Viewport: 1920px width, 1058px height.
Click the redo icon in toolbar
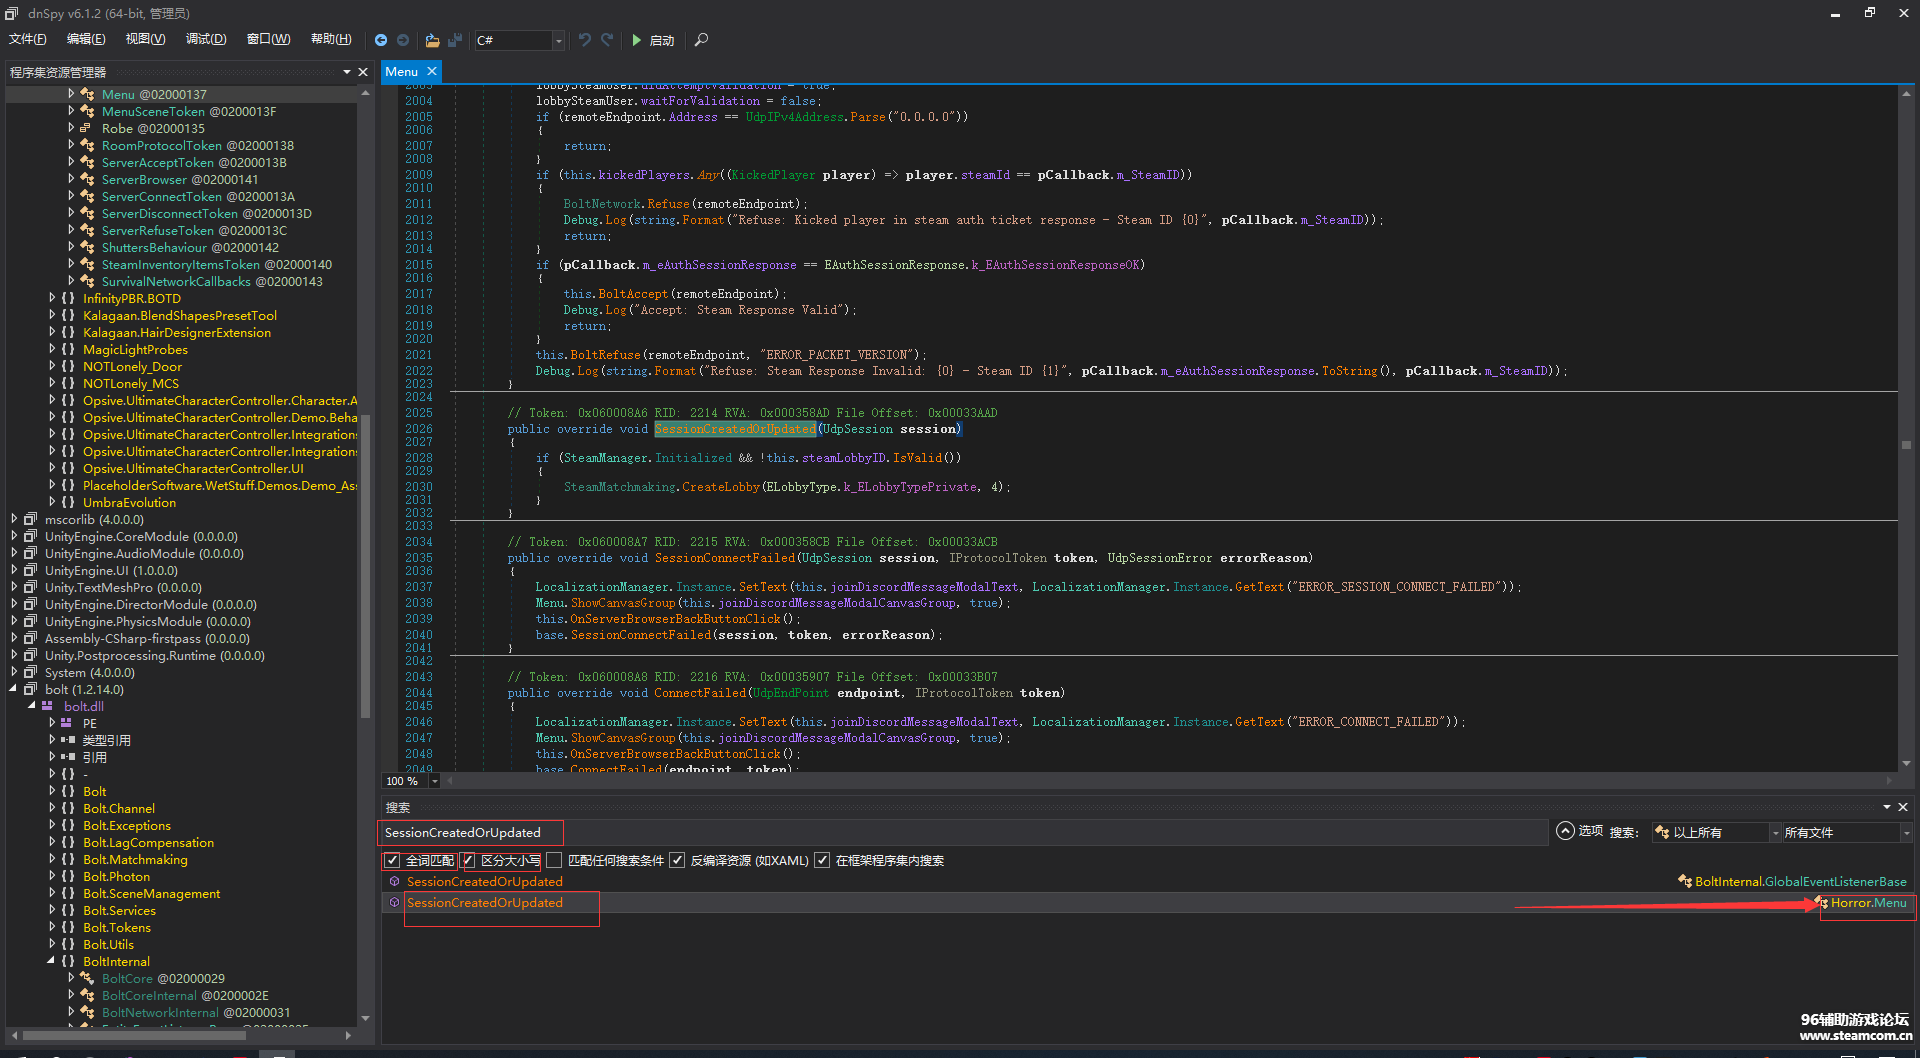(x=607, y=40)
